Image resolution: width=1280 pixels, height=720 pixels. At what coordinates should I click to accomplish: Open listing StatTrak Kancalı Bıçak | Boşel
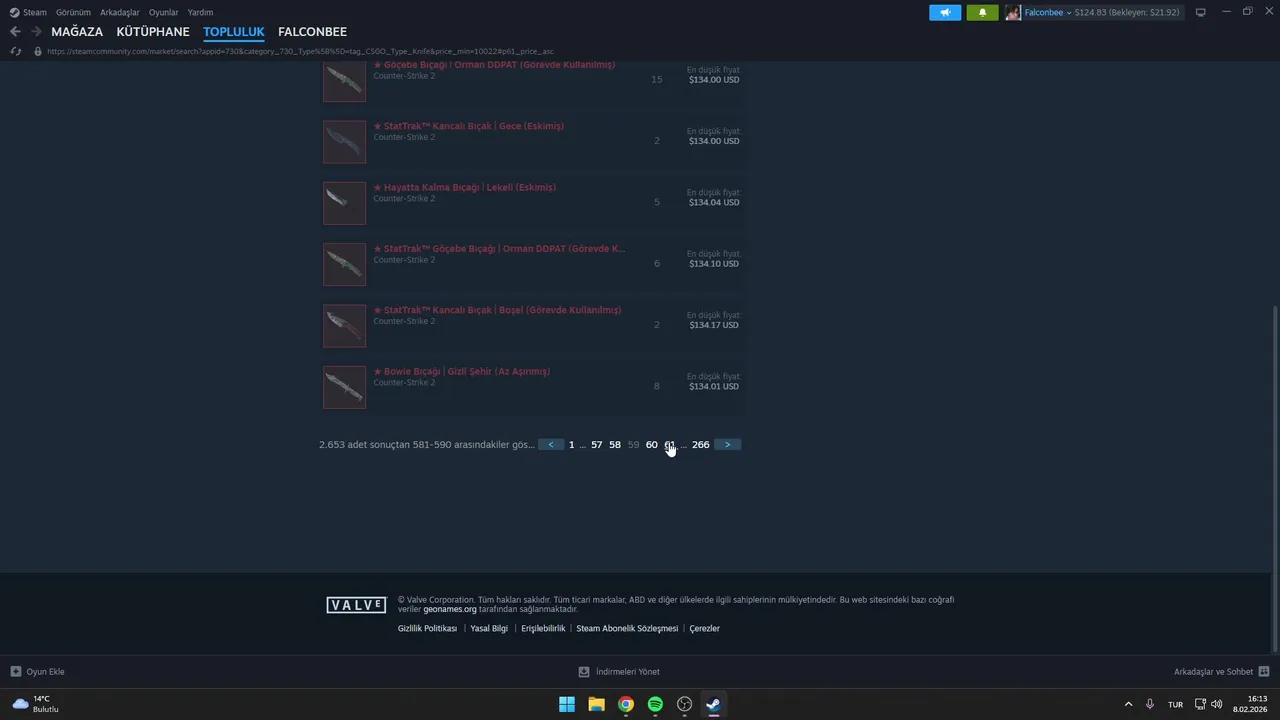(497, 310)
